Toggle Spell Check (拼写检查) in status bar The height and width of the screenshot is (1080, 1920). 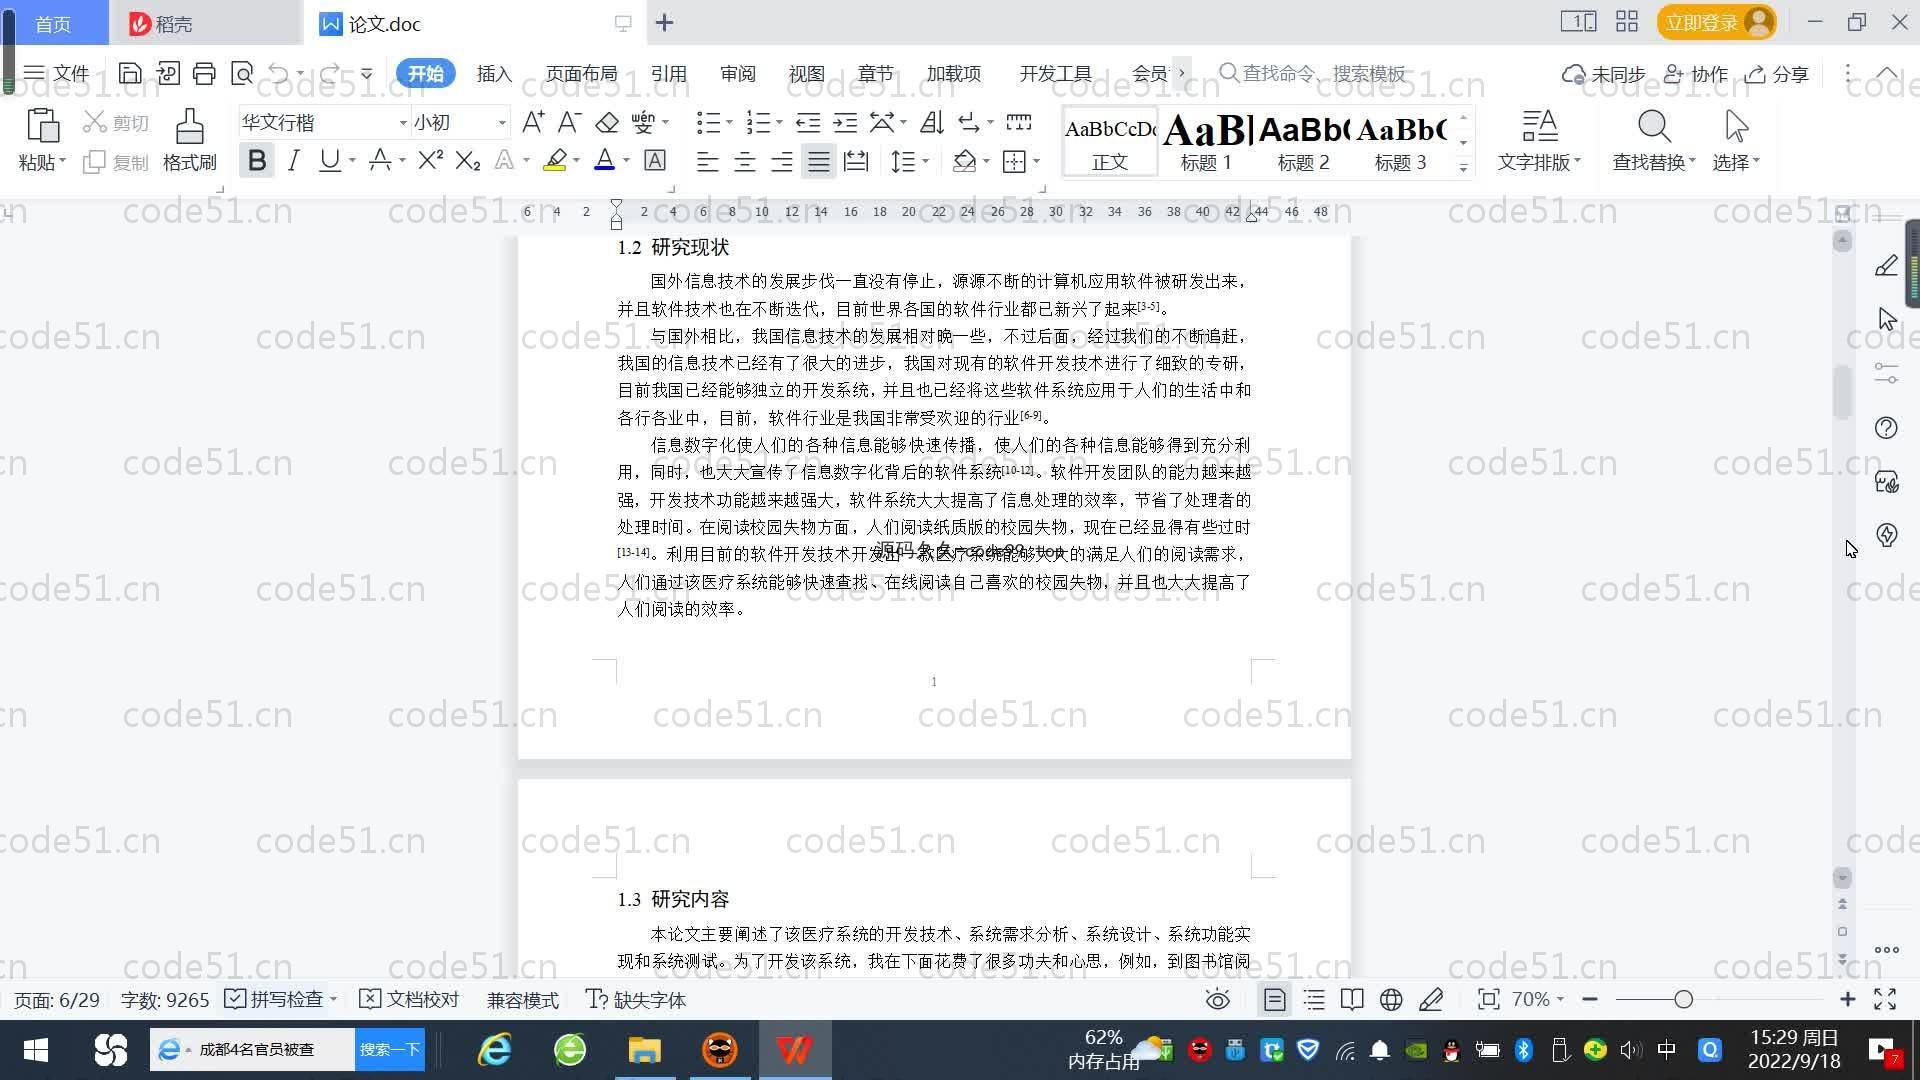click(274, 999)
